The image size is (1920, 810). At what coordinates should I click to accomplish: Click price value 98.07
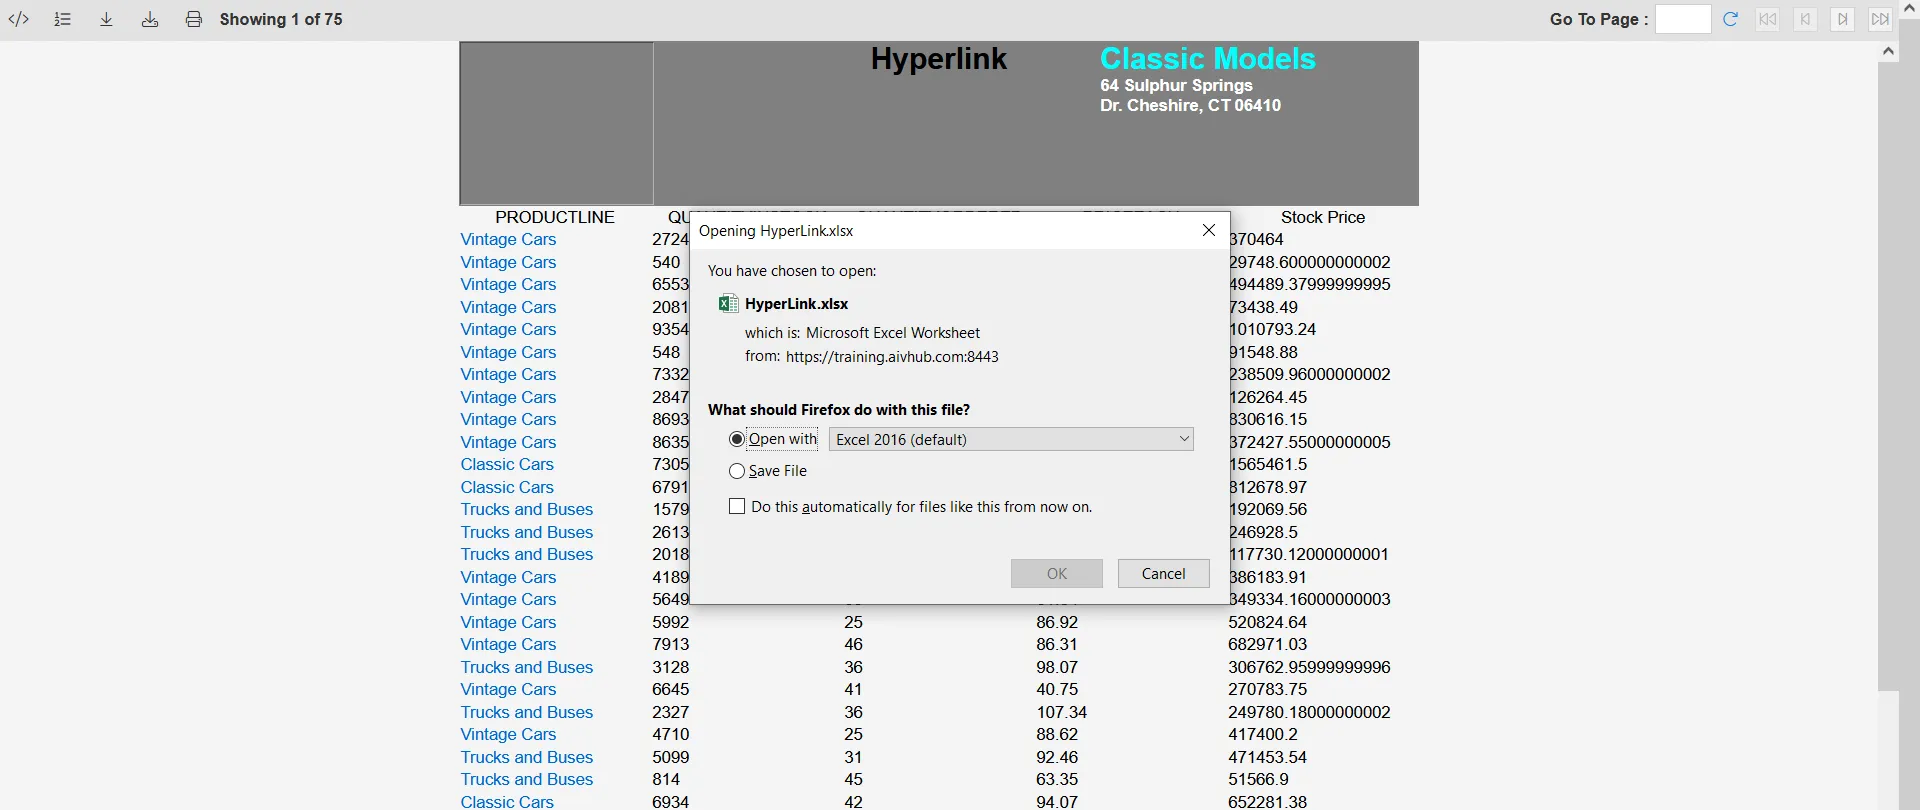point(1057,667)
